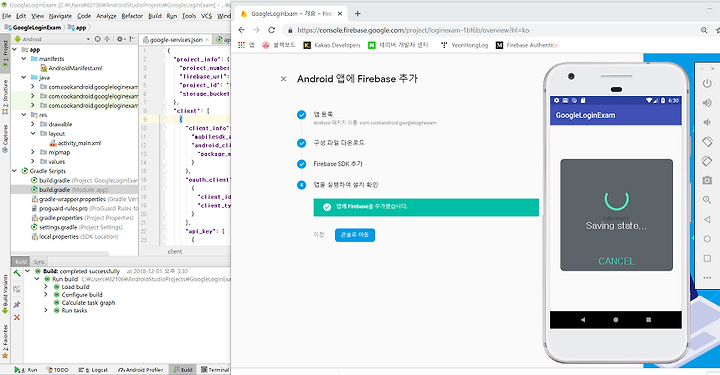Collapse the layout folder
The height and width of the screenshot is (375, 720).
[33, 134]
